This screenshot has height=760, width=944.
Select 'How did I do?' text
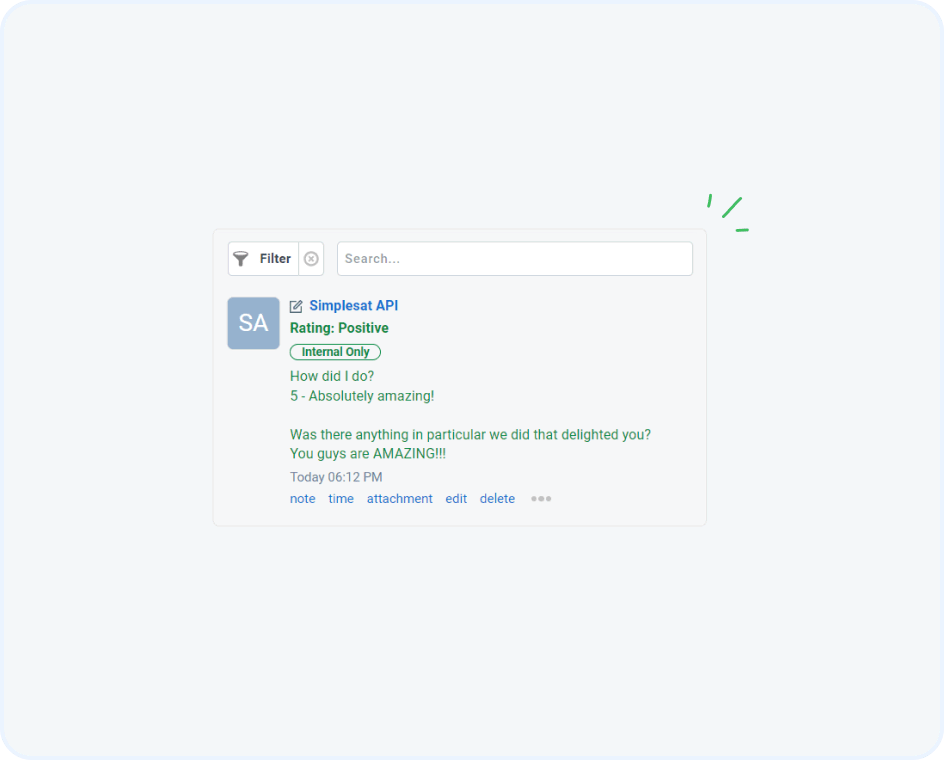pyautogui.click(x=332, y=376)
